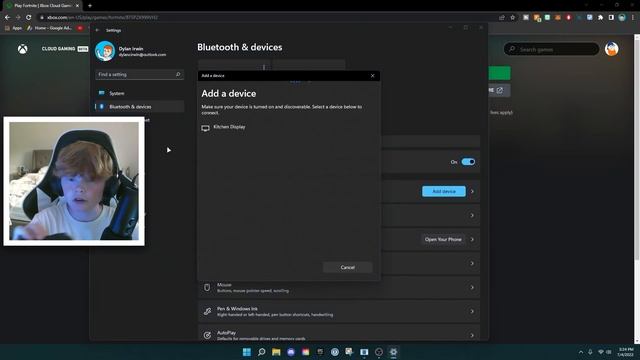Select Bluetooth & devices in the sidebar
Image resolution: width=640 pixels, height=360 pixels.
point(139,107)
